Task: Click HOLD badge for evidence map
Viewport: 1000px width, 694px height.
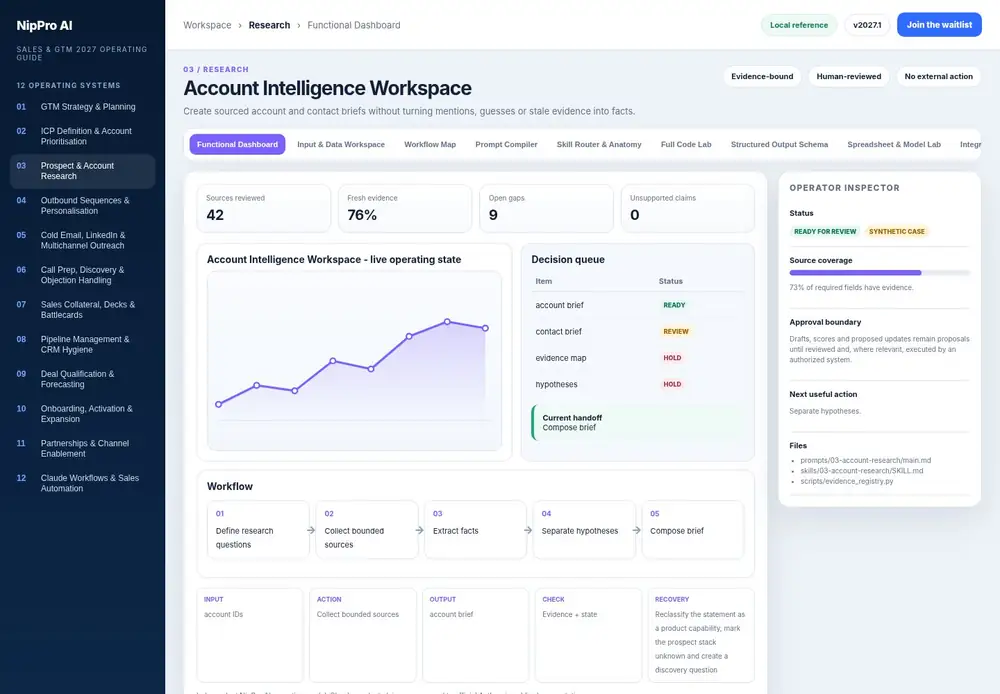Action: (672, 358)
